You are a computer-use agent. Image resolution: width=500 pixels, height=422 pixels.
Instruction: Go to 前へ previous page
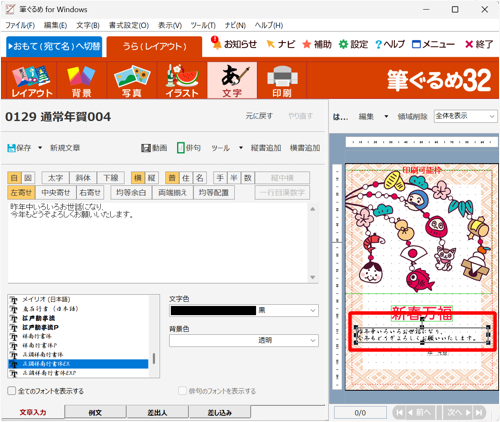click(421, 413)
